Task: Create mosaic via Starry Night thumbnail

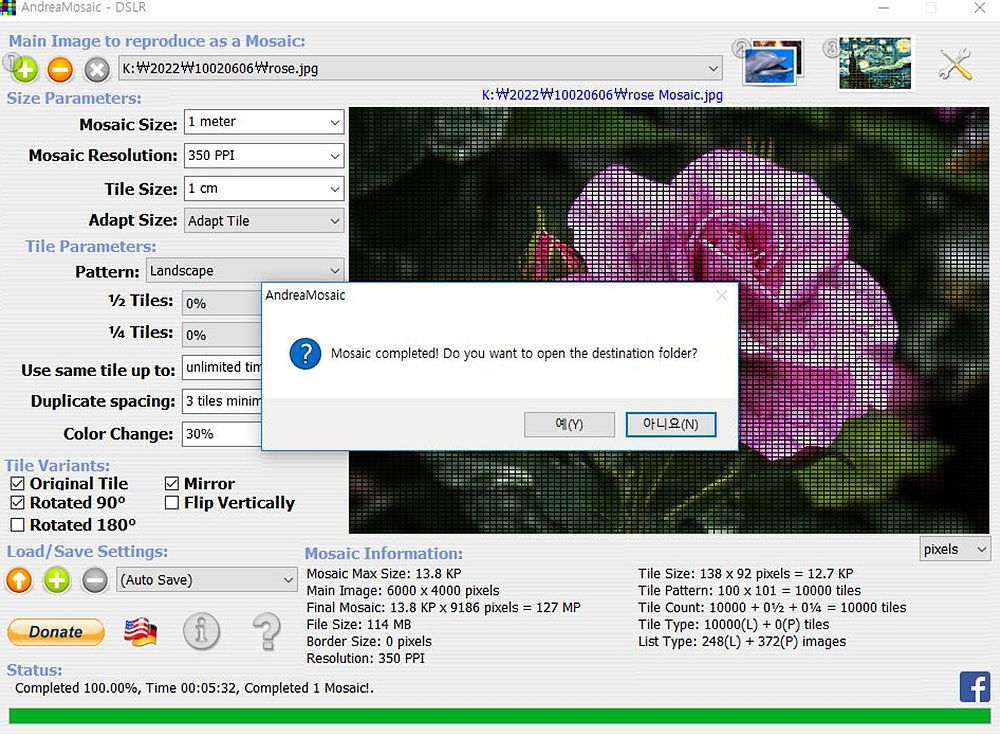Action: click(874, 62)
